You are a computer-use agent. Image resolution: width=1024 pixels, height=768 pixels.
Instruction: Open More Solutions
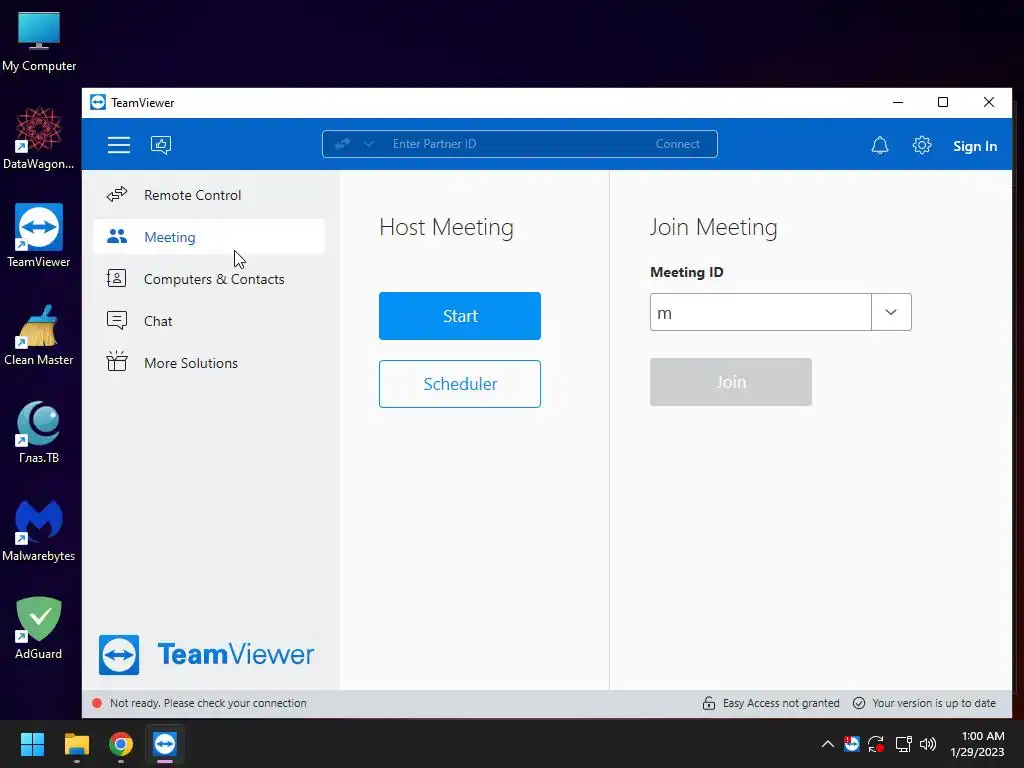tap(209, 362)
